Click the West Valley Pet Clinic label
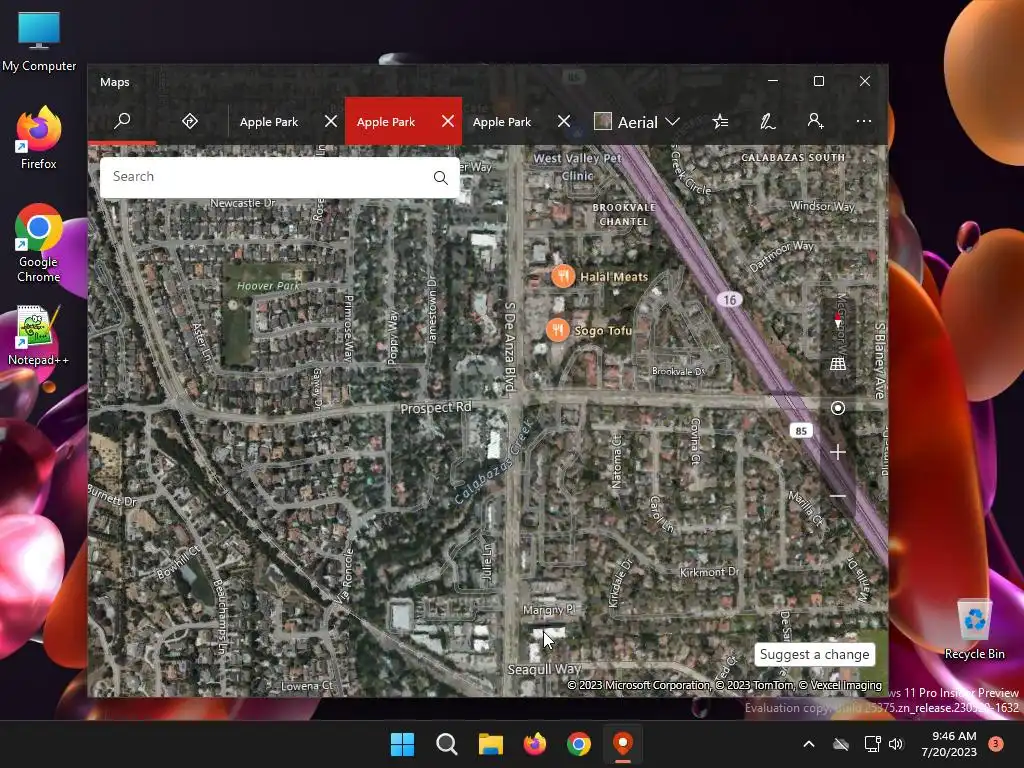The image size is (1024, 768). 577,167
